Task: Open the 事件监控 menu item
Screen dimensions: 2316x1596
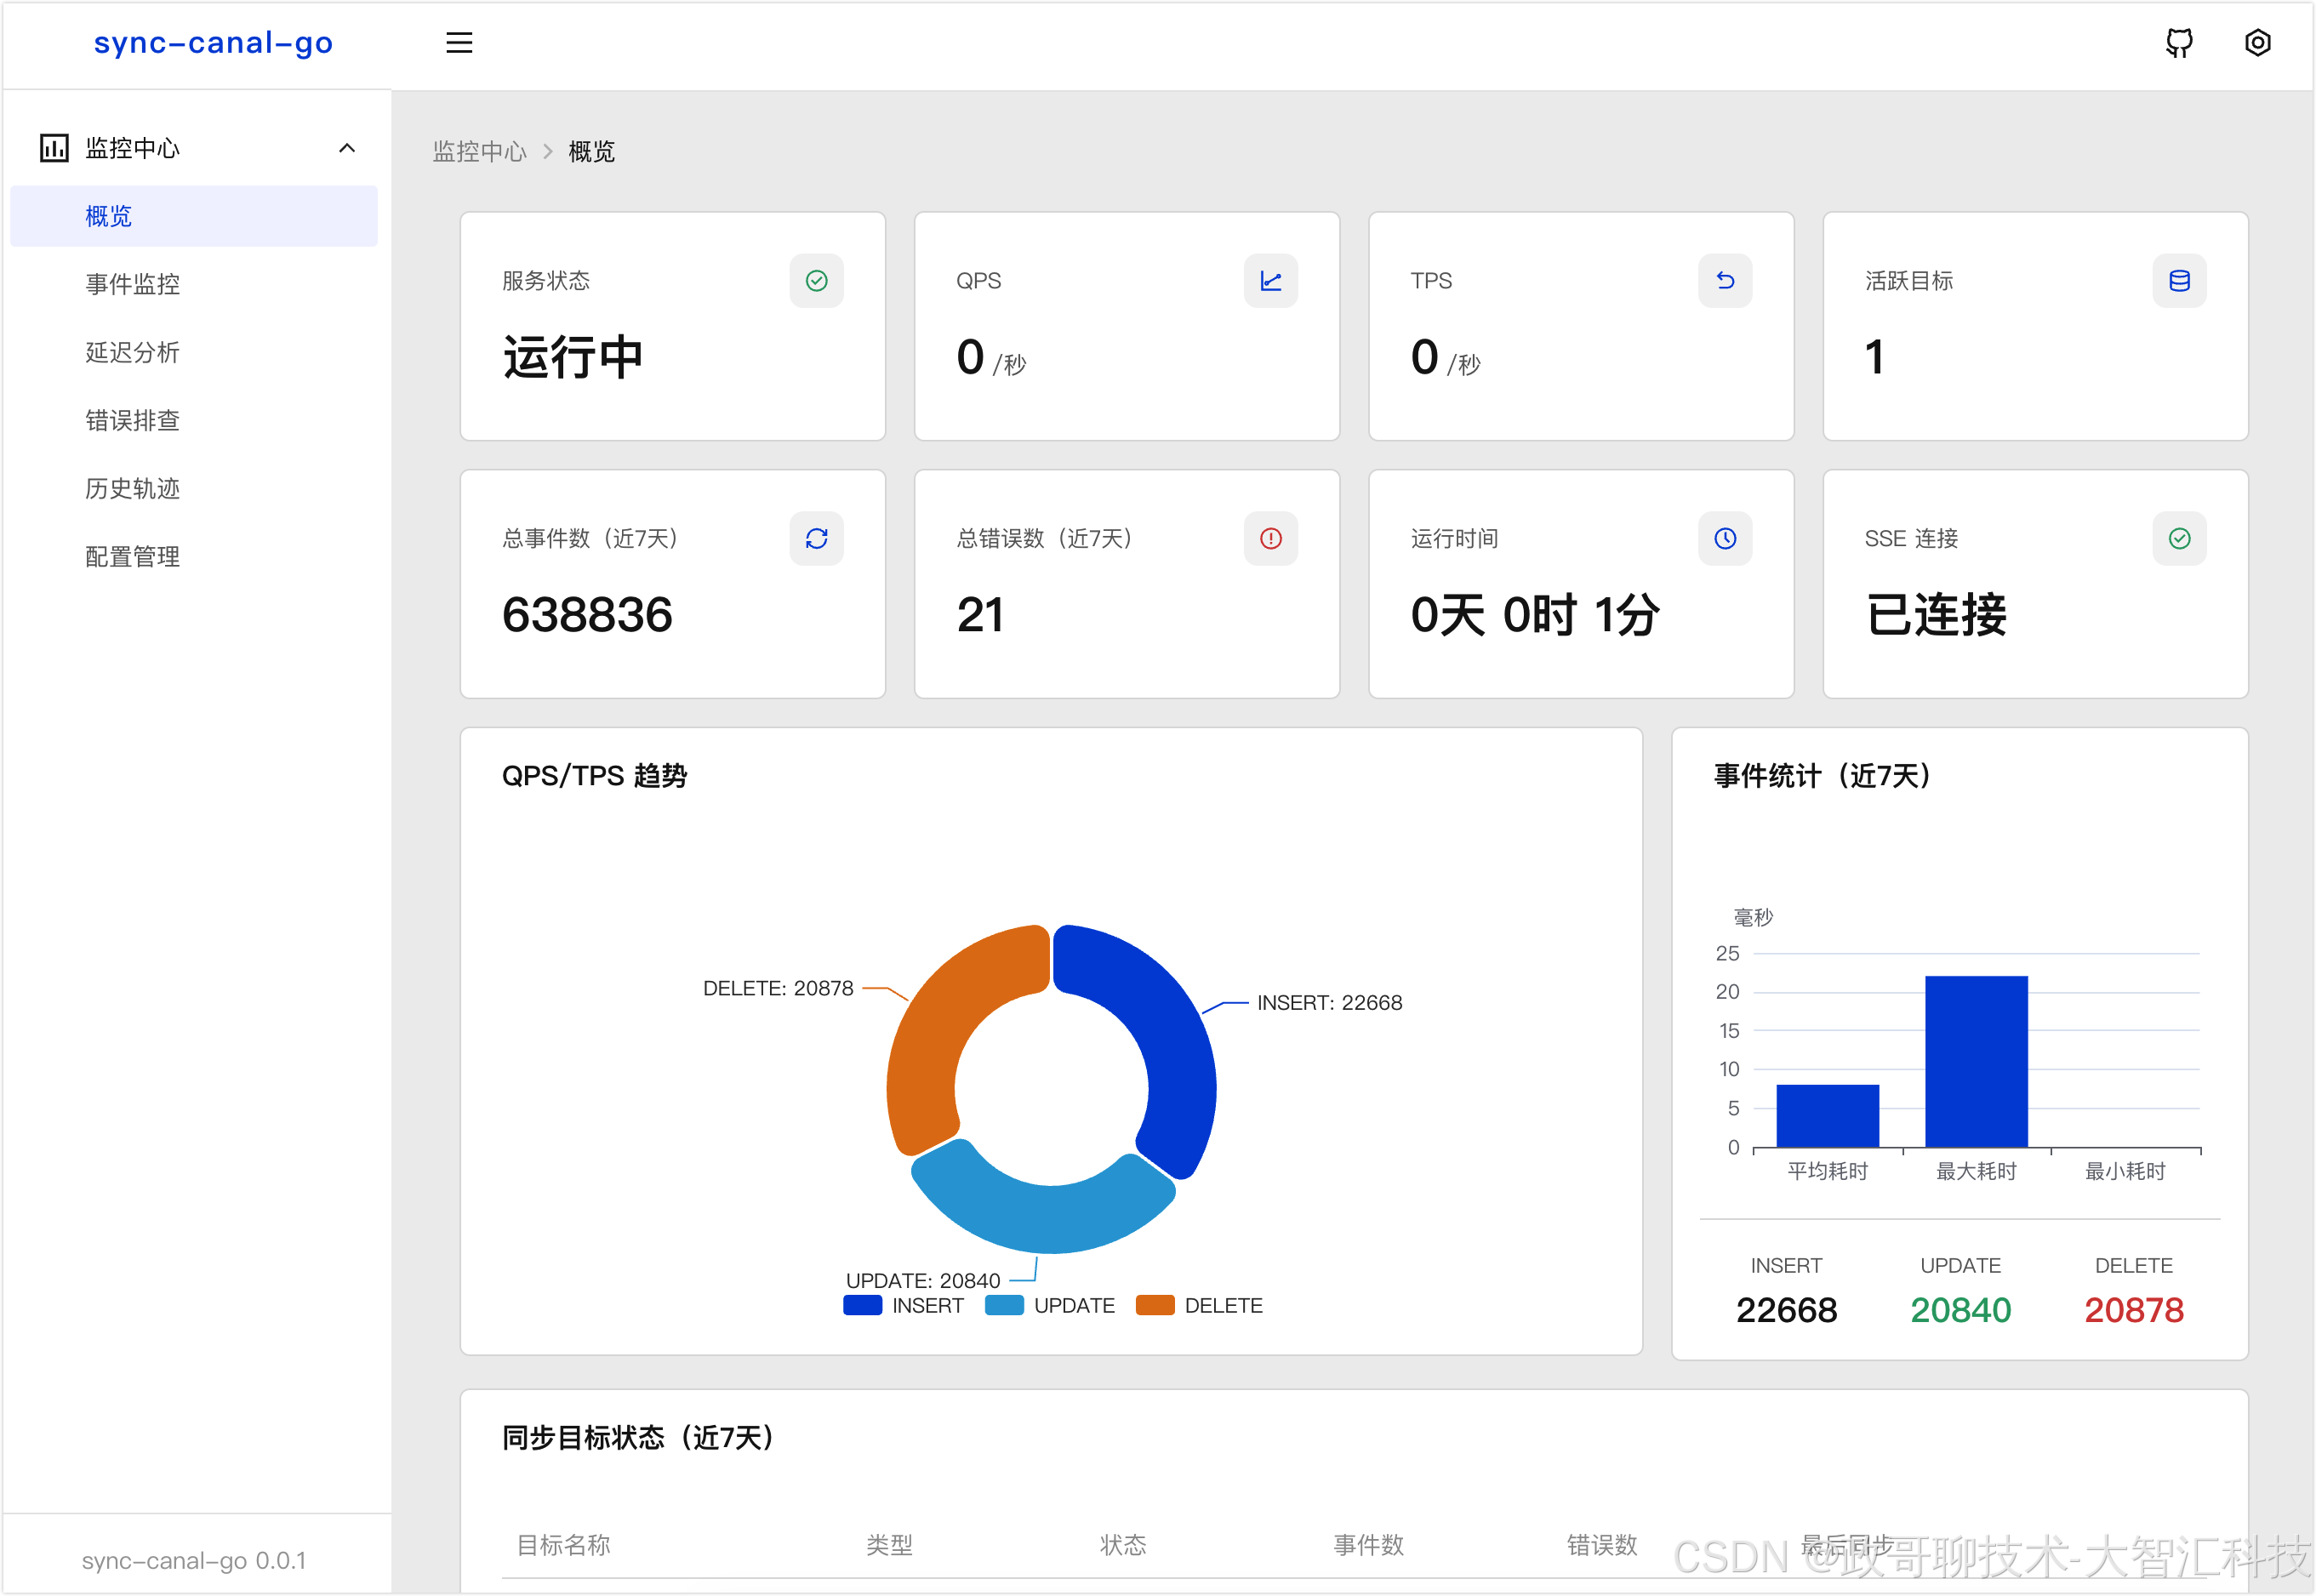Action: tap(133, 284)
